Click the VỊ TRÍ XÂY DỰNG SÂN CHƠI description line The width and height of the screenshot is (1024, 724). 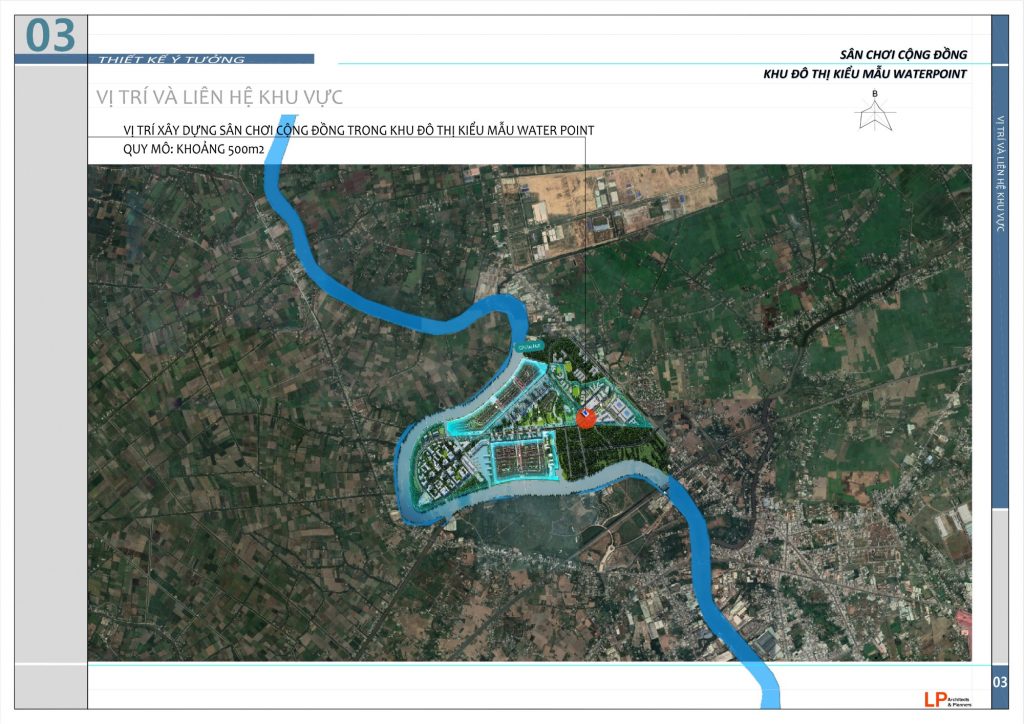(x=358, y=131)
